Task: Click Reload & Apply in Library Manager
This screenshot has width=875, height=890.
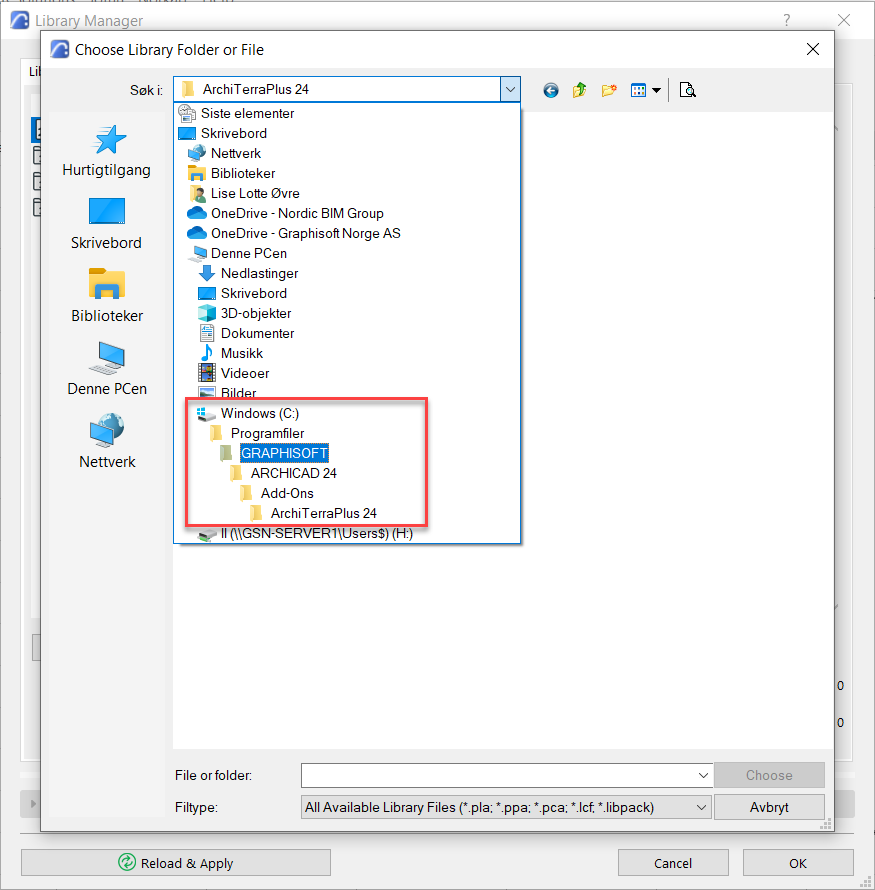Action: [x=176, y=863]
